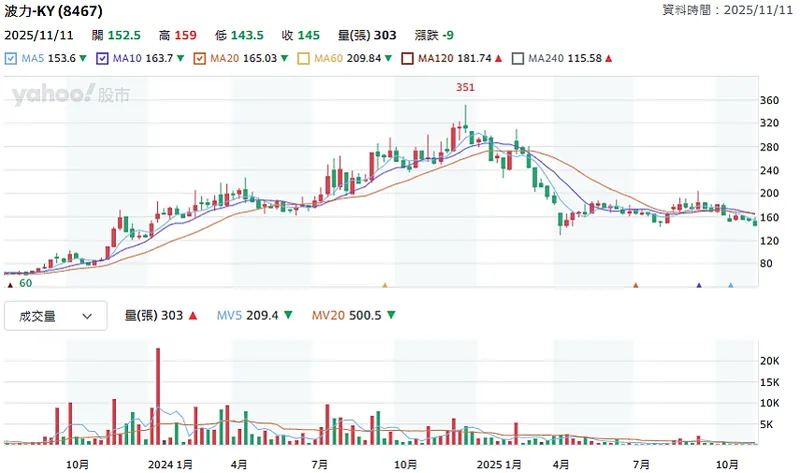This screenshot has width=800, height=473.
Task: Click the 5K volume axis label
Action: click(767, 425)
